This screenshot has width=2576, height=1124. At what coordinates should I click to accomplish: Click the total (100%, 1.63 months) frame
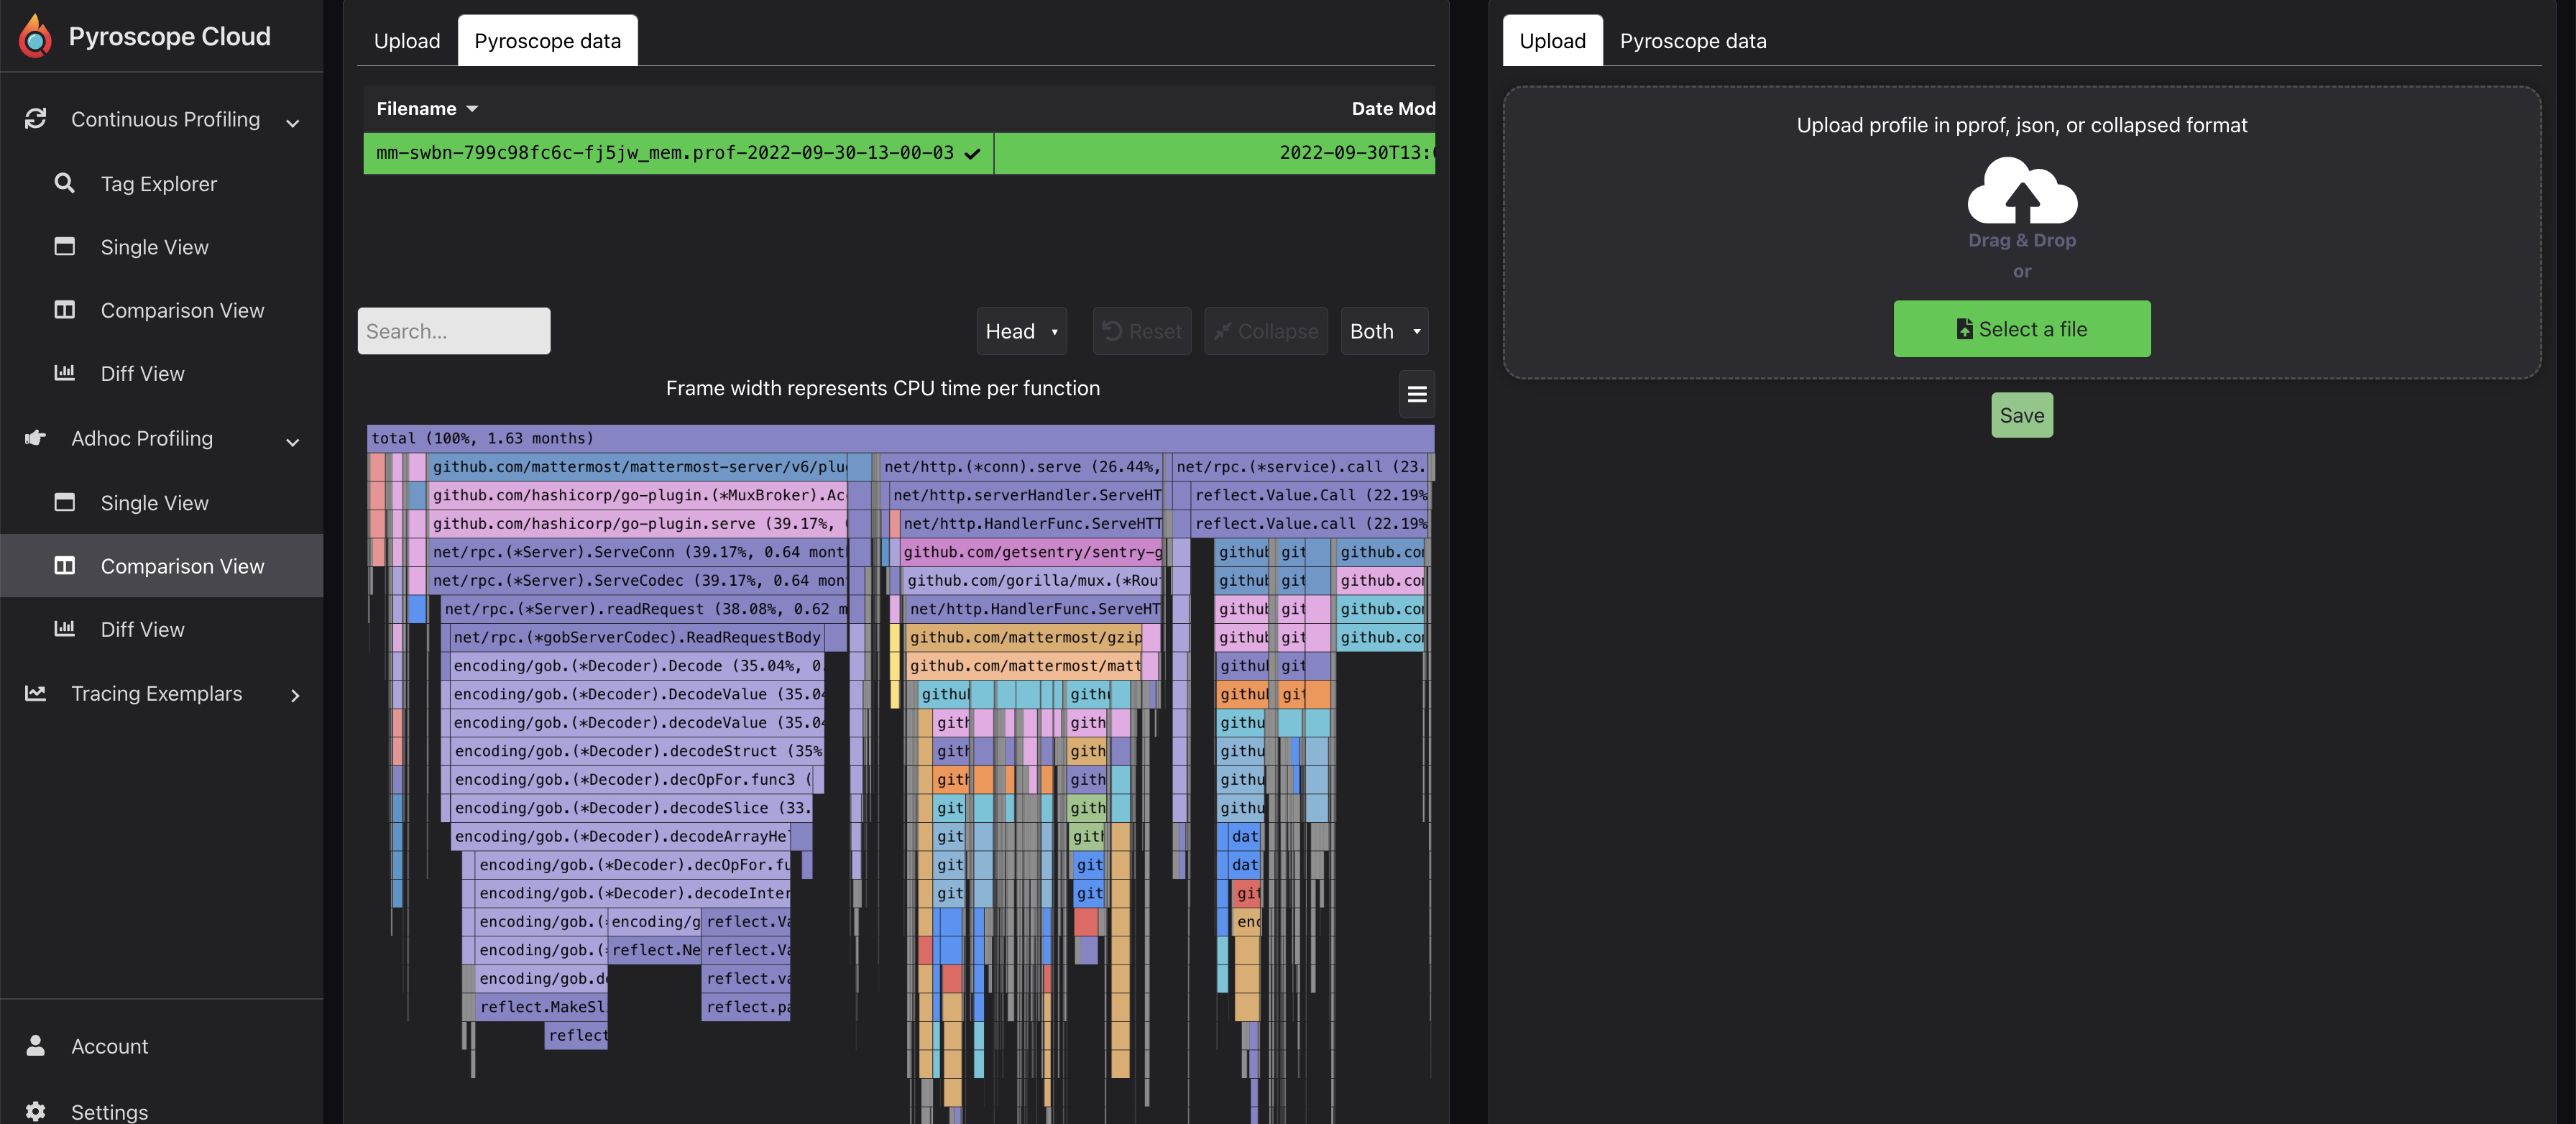[x=900, y=438]
